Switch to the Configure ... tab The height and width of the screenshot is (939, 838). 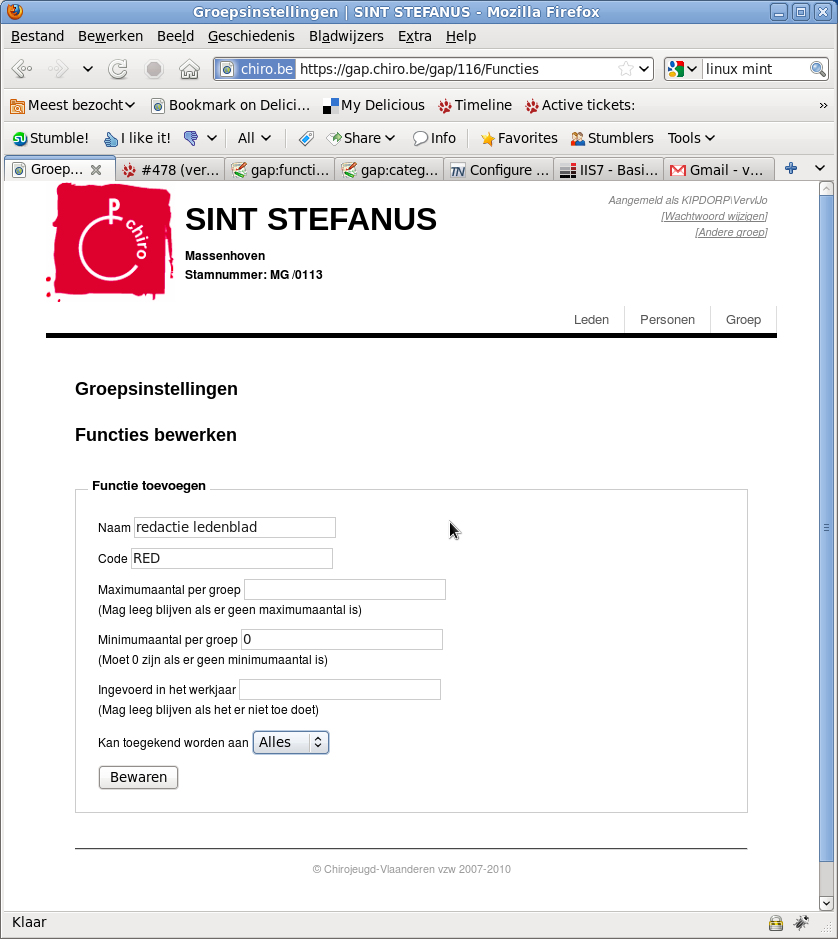pos(499,170)
